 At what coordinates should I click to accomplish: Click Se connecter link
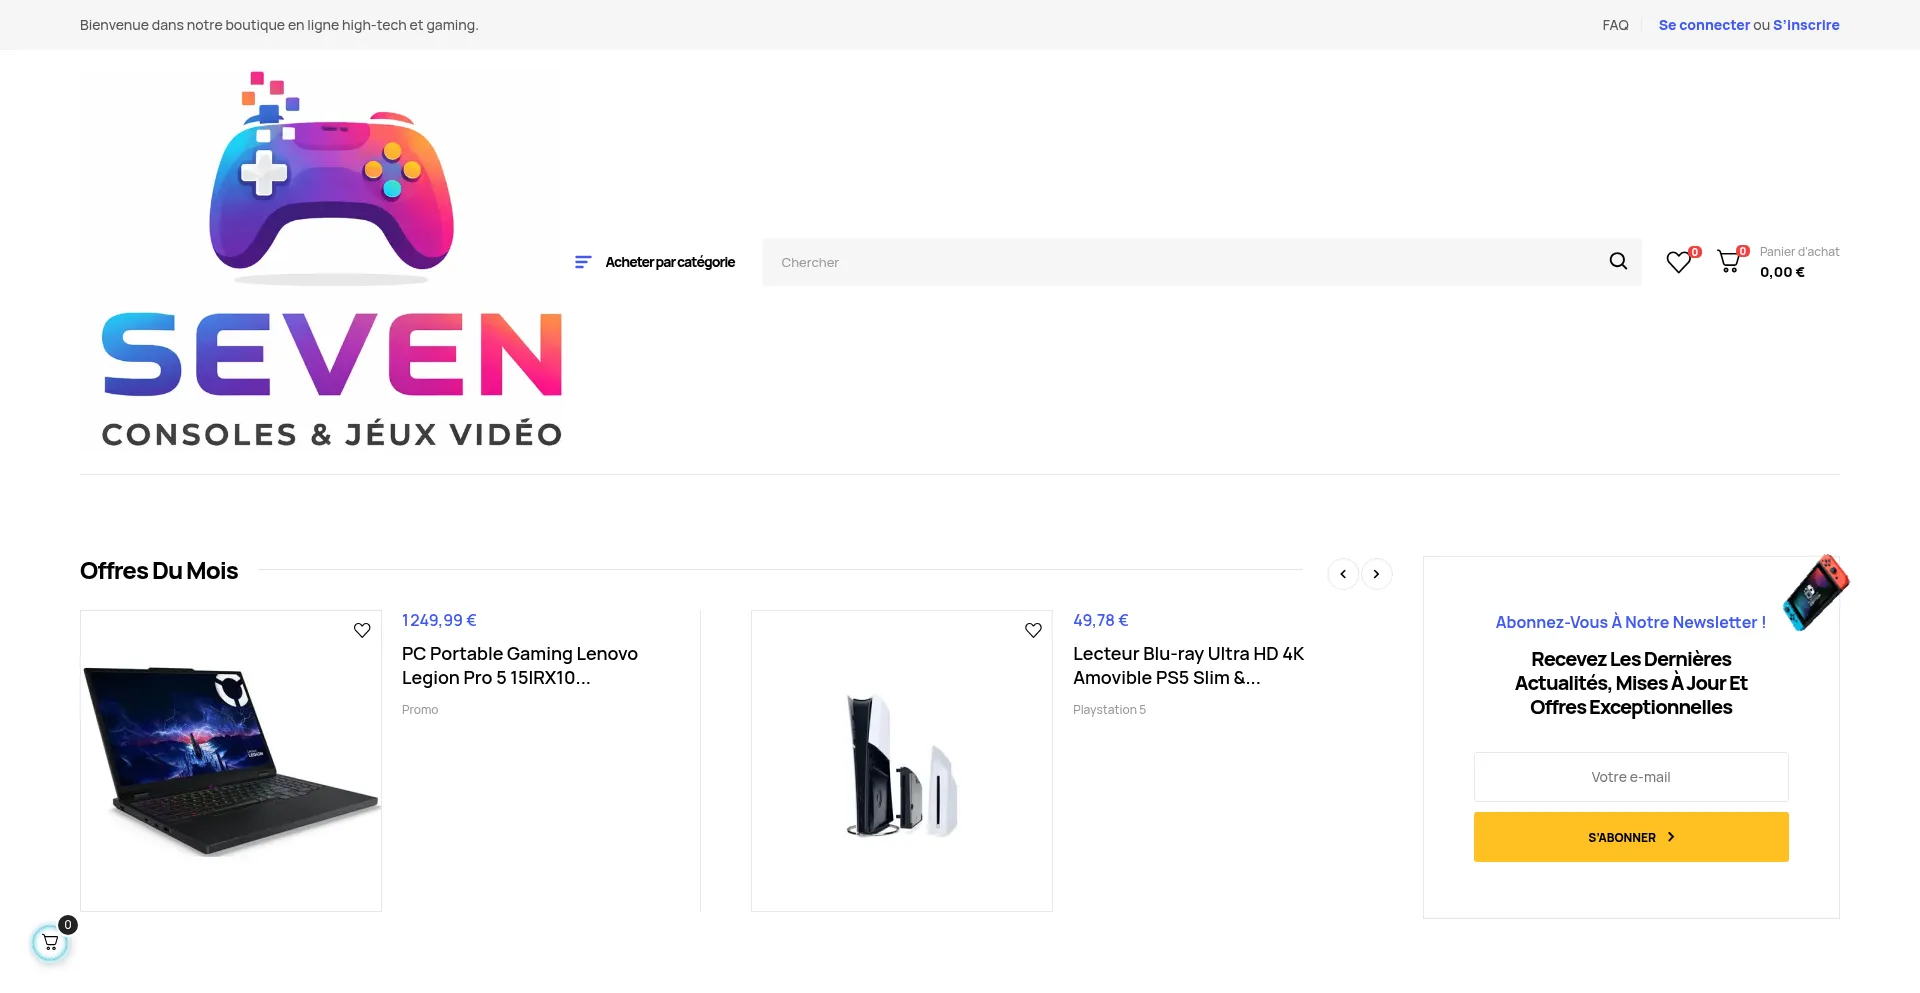click(x=1704, y=25)
